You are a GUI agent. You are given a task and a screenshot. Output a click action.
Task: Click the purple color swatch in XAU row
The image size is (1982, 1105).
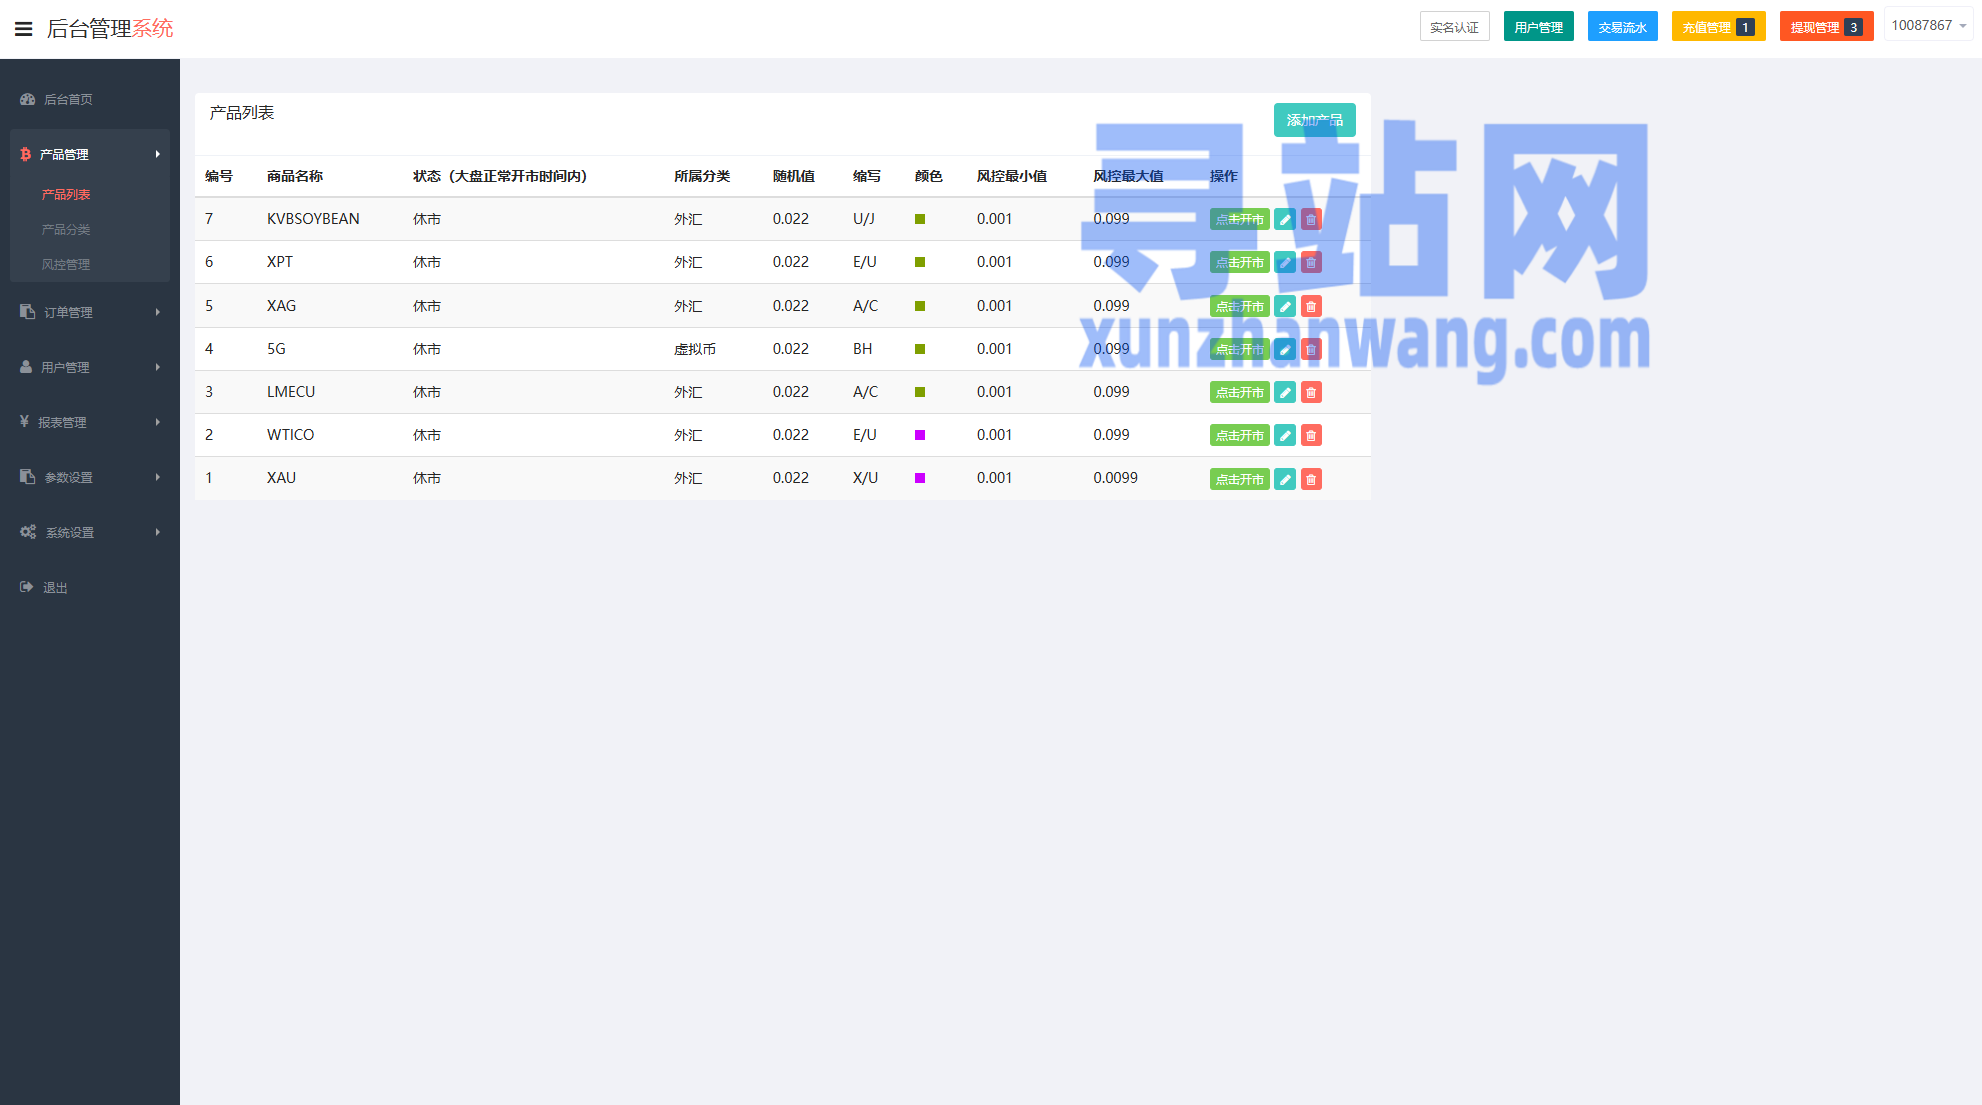(920, 478)
